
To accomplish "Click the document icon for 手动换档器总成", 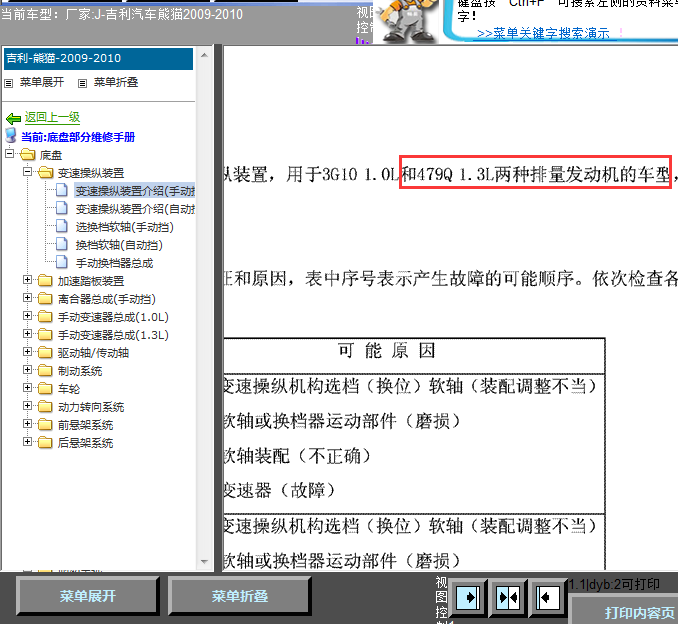I will tap(62, 262).
